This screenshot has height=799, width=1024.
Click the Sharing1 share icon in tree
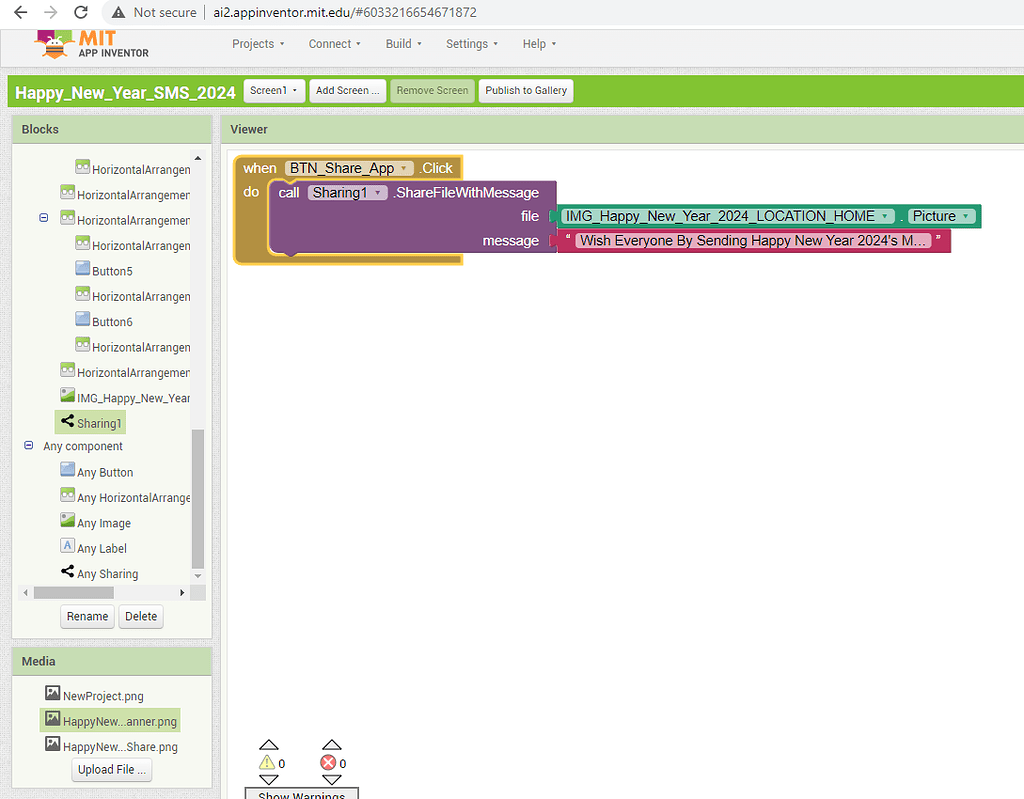coord(67,422)
